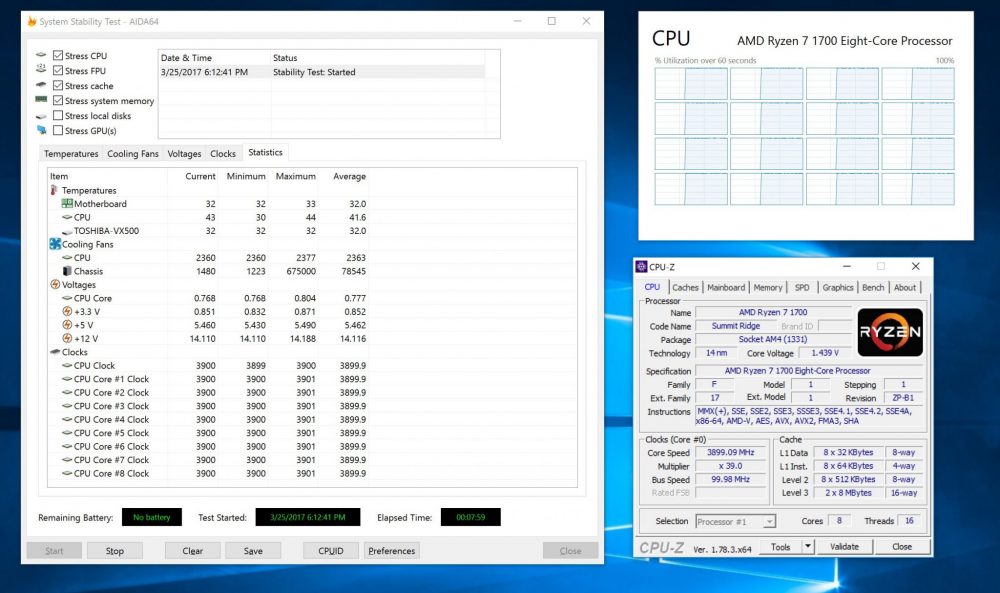Click the Stress FPU icon
The width and height of the screenshot is (1000, 593).
[41, 68]
